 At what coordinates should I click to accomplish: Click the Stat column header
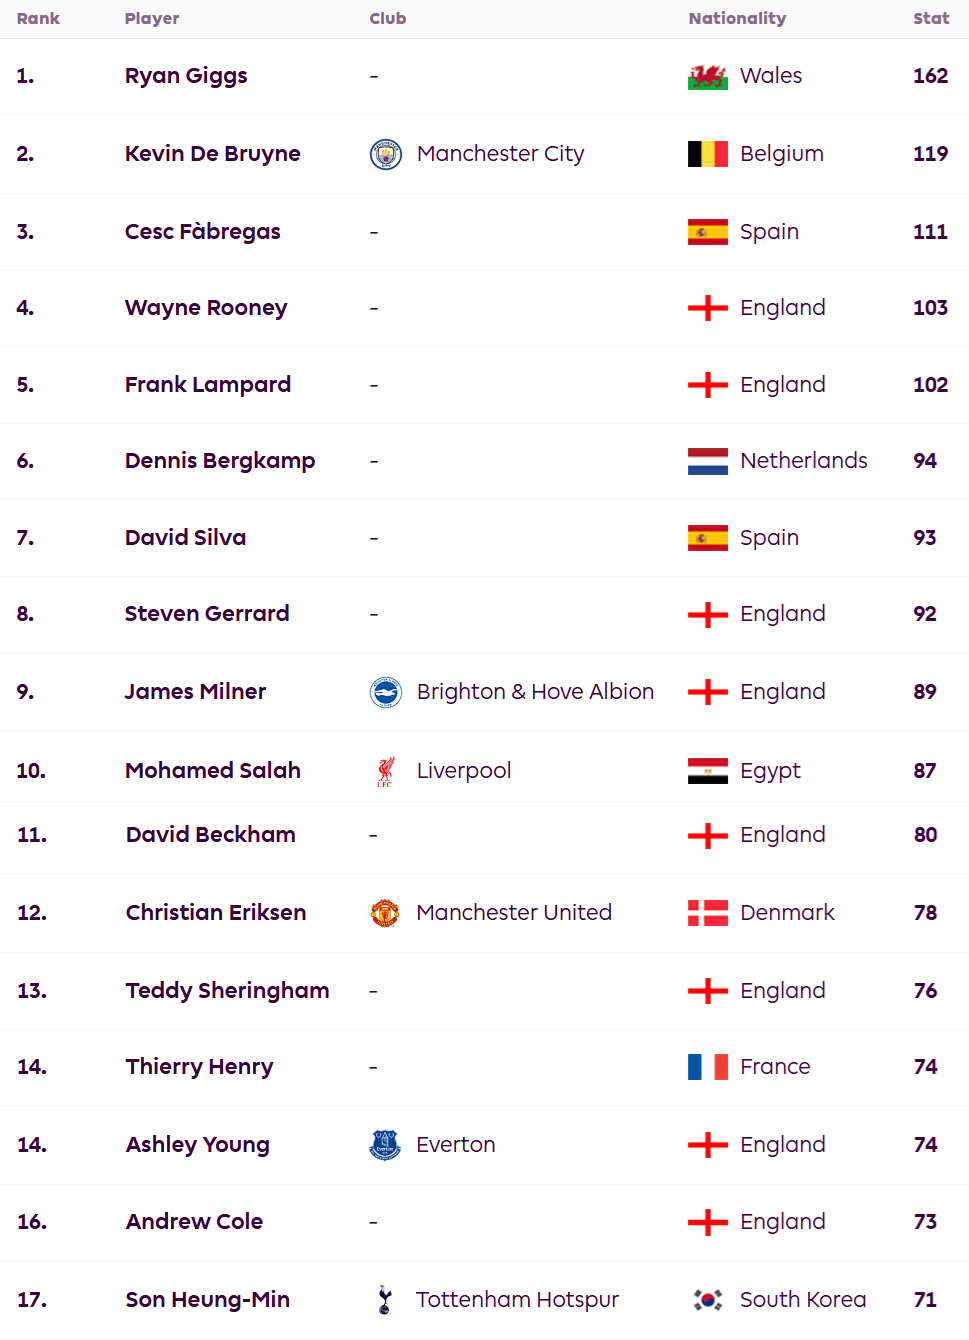coord(931,18)
